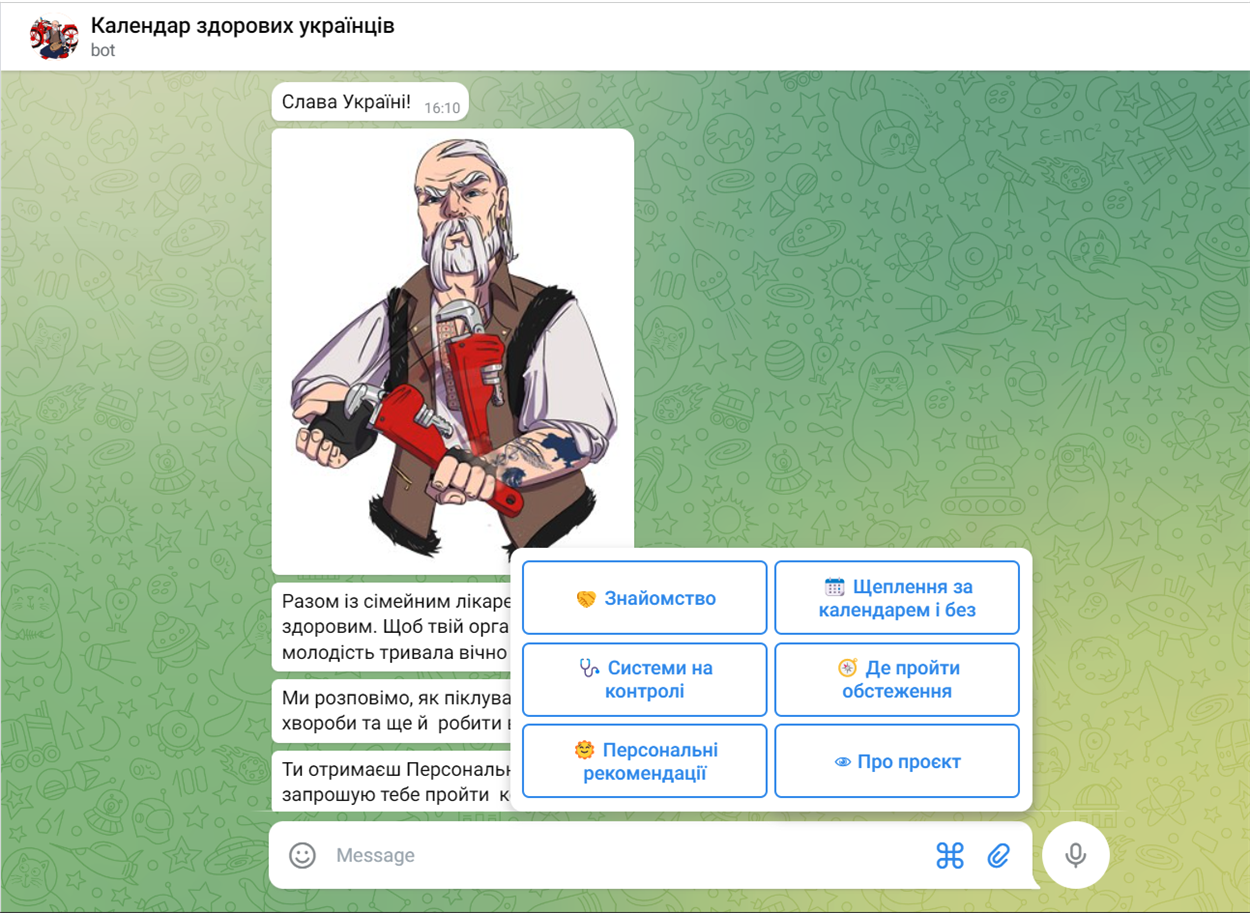Pick Персональні рекомендації button
The height and width of the screenshot is (913, 1250).
pyautogui.click(x=645, y=761)
